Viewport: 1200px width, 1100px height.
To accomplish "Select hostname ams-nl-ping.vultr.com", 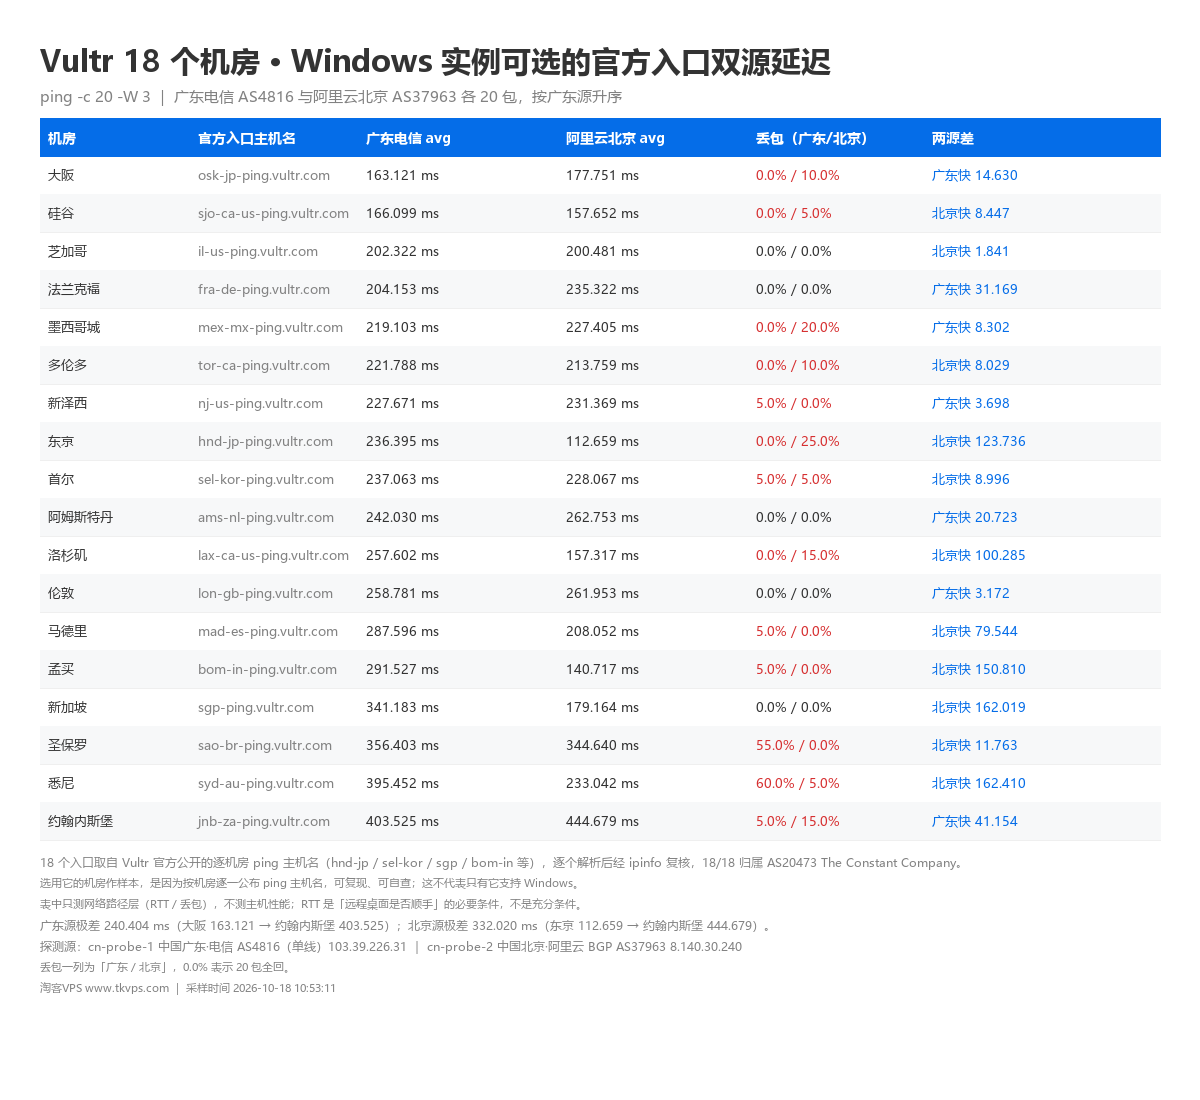I will (266, 517).
